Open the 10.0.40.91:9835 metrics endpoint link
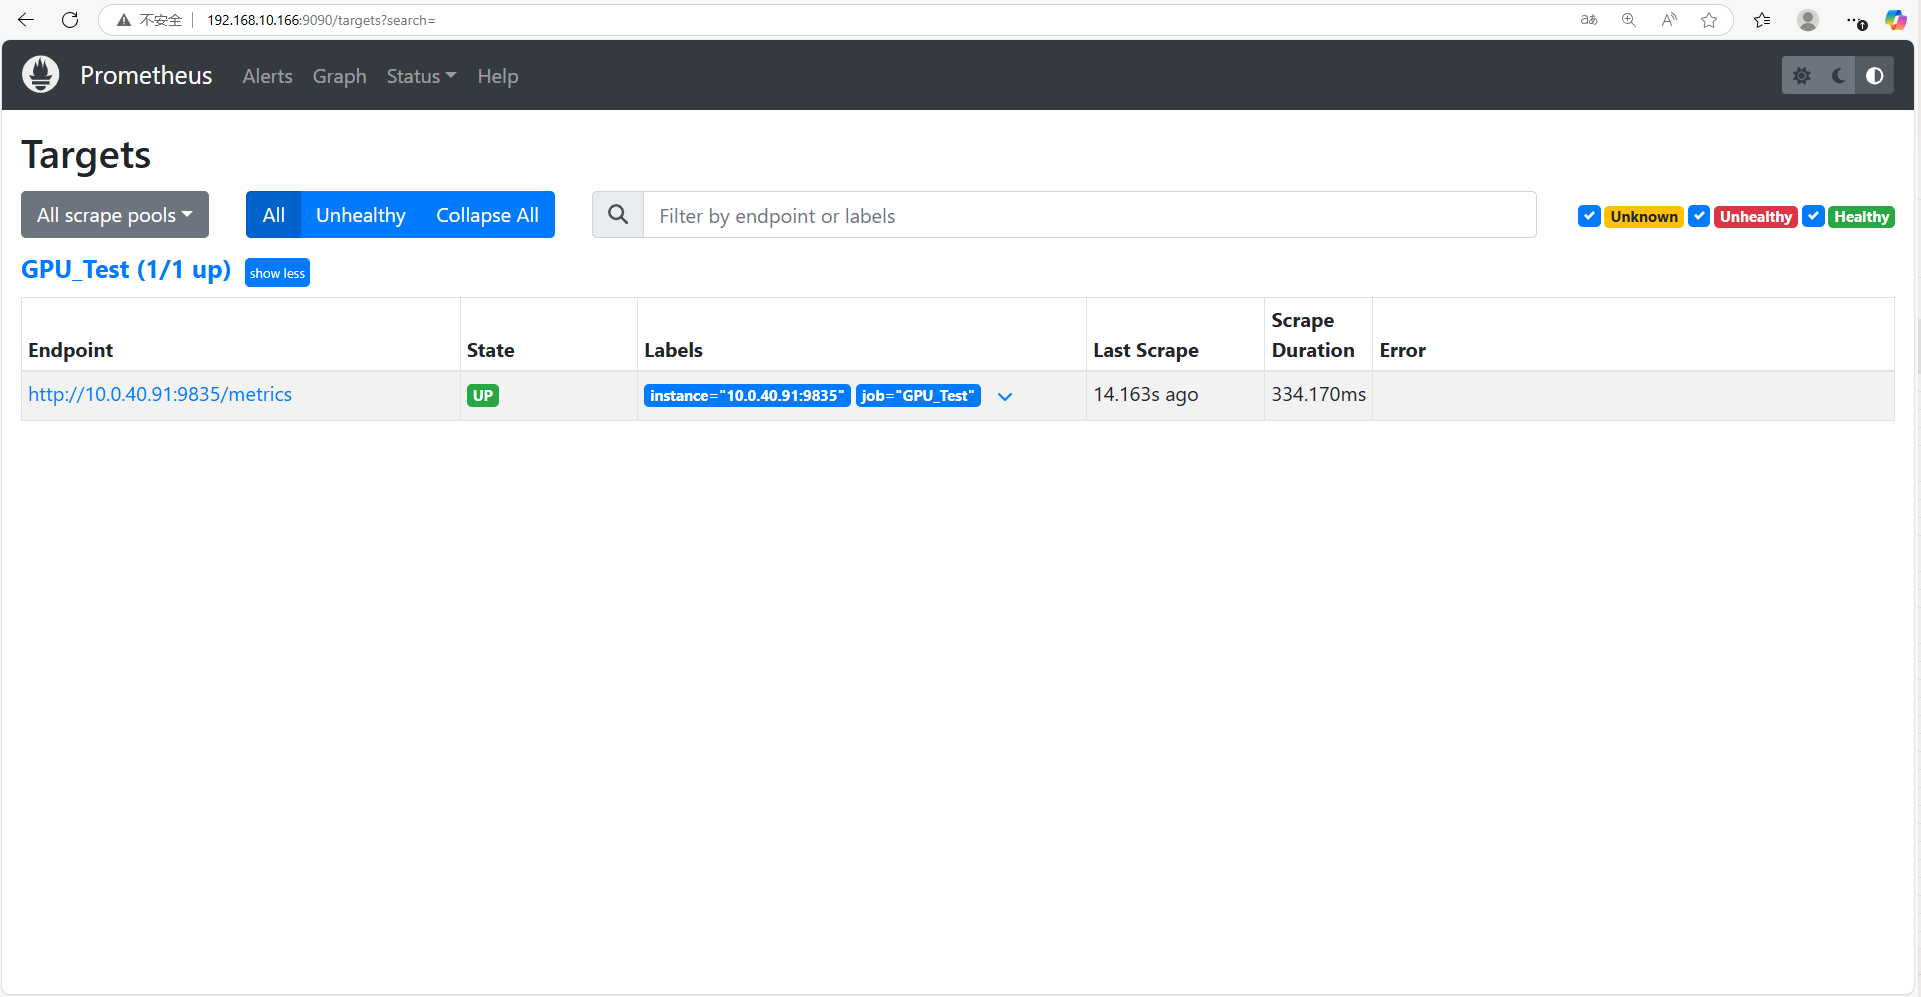This screenshot has height=997, width=1921. pyautogui.click(x=160, y=394)
